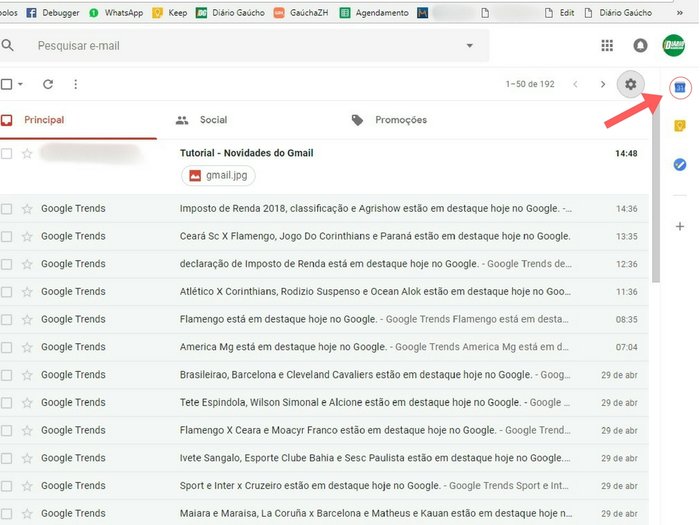Check the Atlético X Corinthians email
Image resolution: width=700 pixels, height=525 pixels.
coord(6,292)
